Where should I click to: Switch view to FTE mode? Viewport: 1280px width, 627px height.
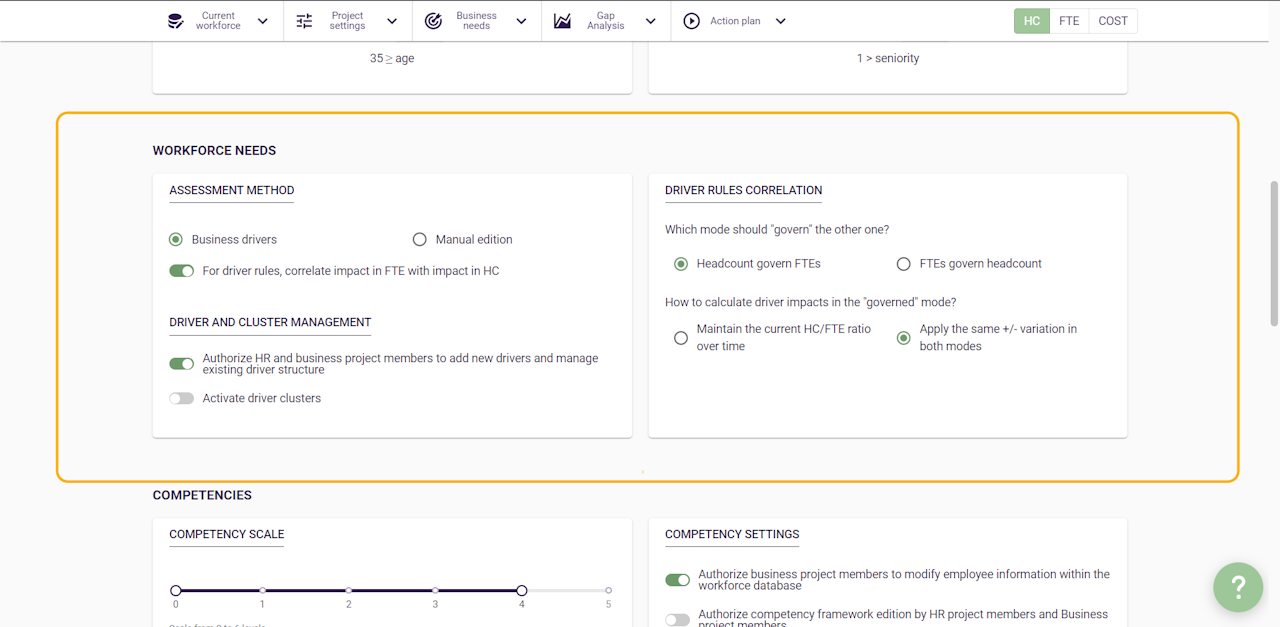pos(1069,21)
